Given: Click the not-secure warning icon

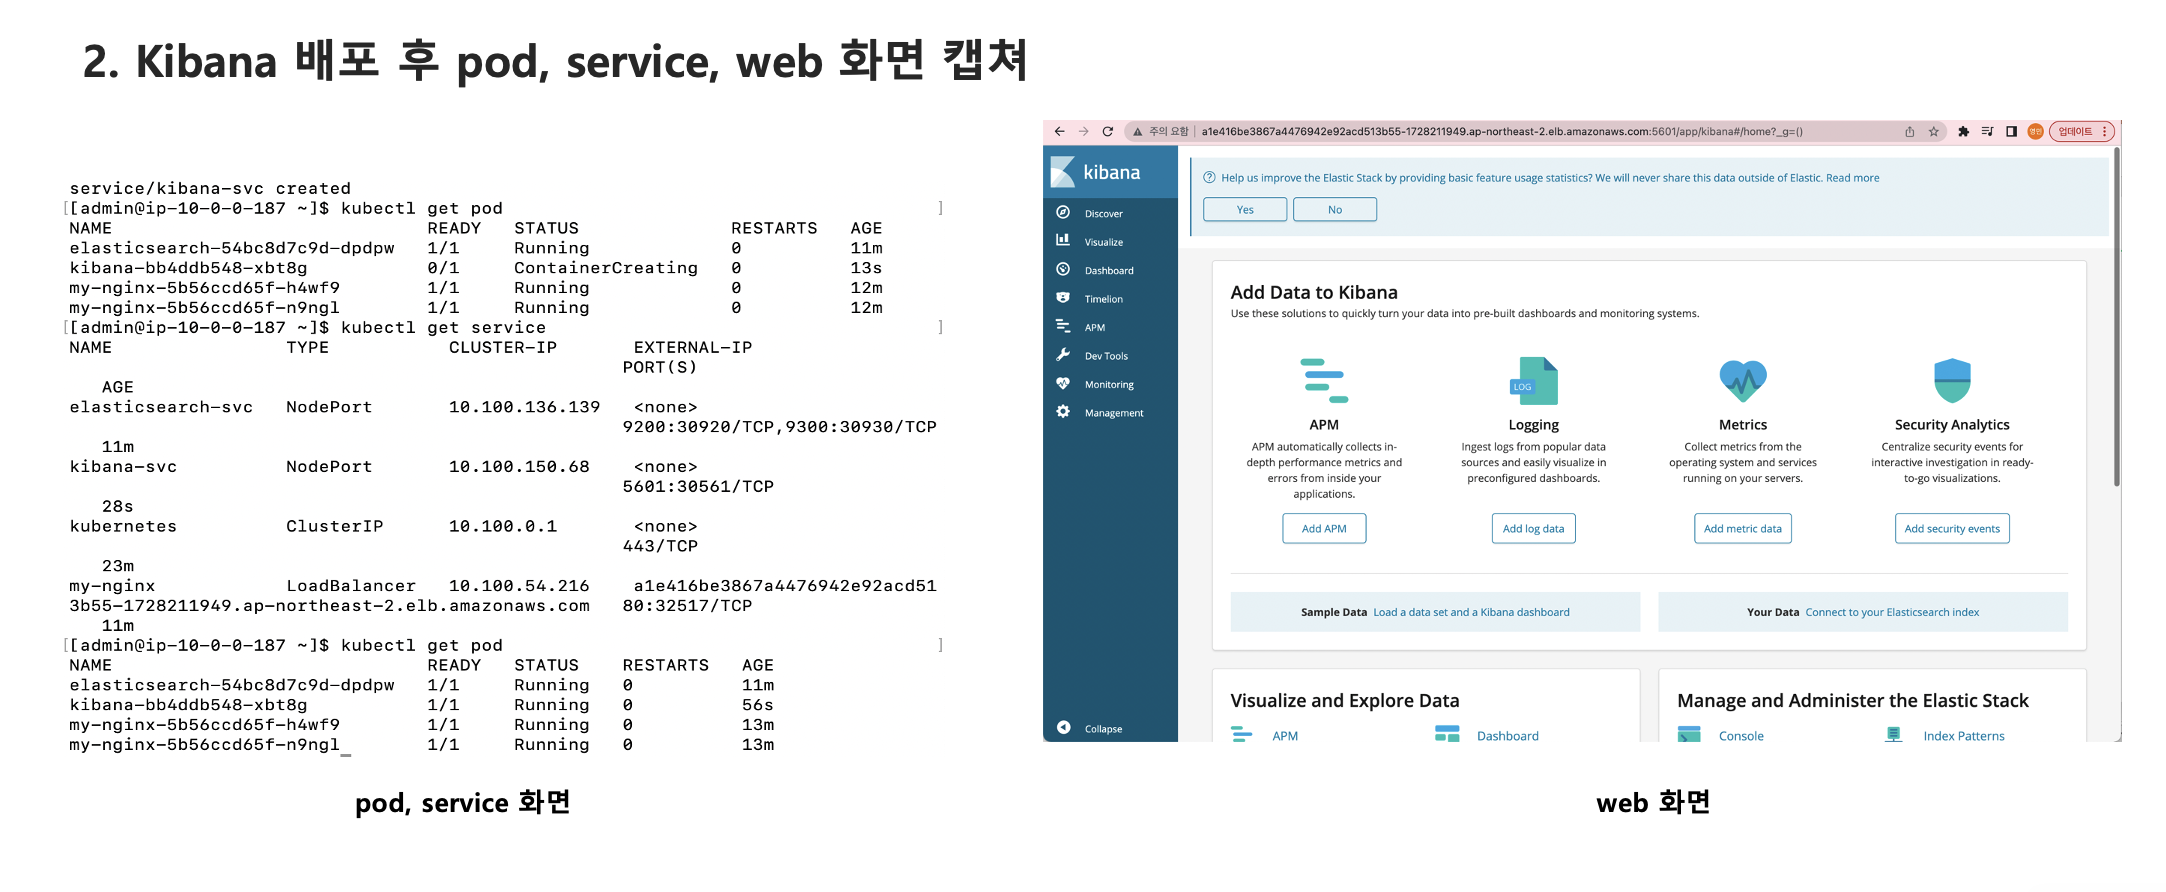Looking at the screenshot, I should pyautogui.click(x=1137, y=132).
